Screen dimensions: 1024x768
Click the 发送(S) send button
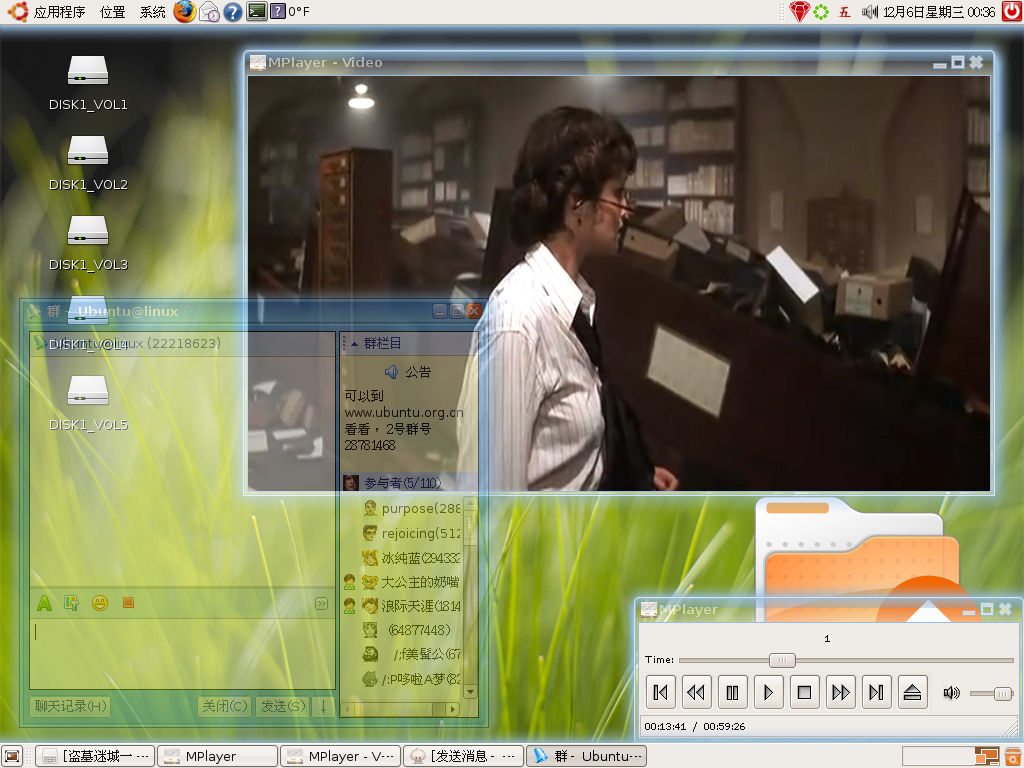pos(283,706)
